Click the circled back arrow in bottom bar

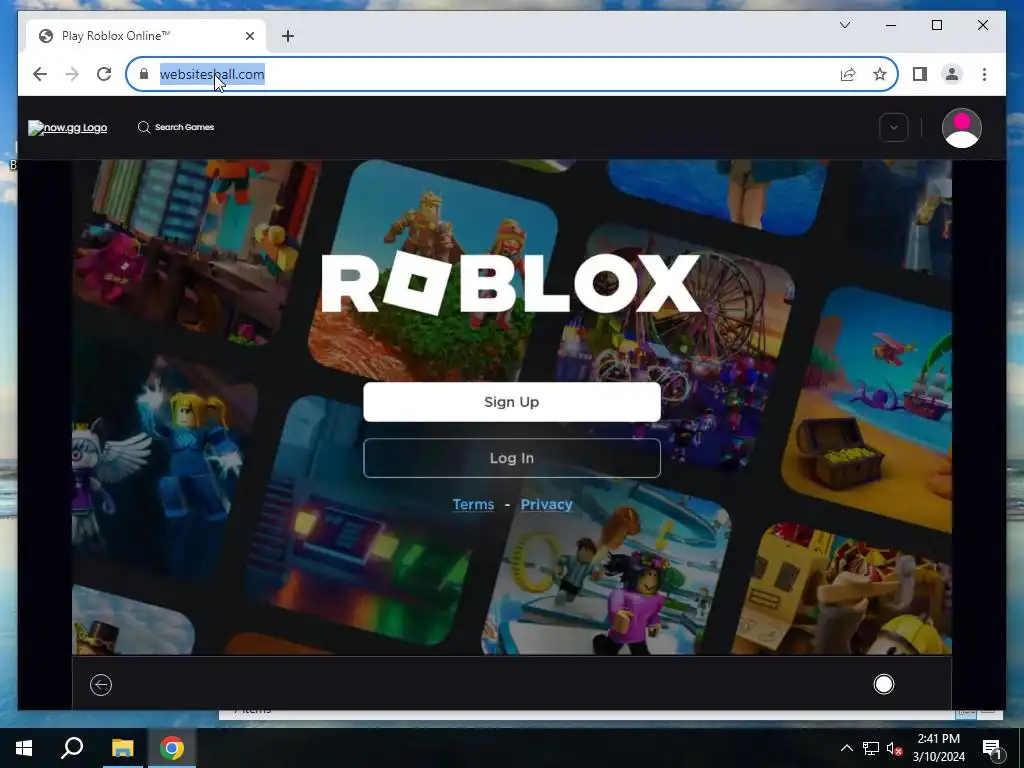101,684
